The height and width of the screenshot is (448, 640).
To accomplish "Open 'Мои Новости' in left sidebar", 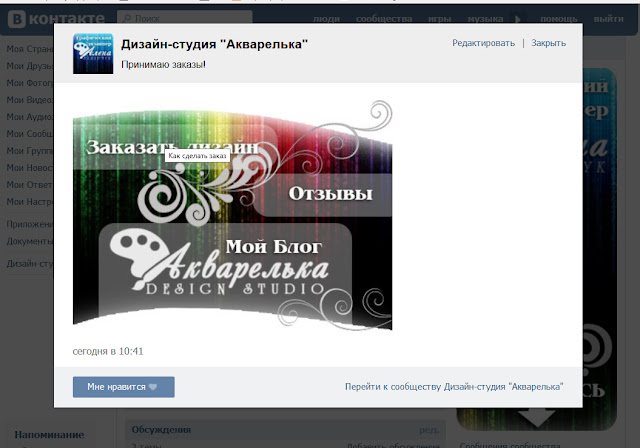I will 30,168.
